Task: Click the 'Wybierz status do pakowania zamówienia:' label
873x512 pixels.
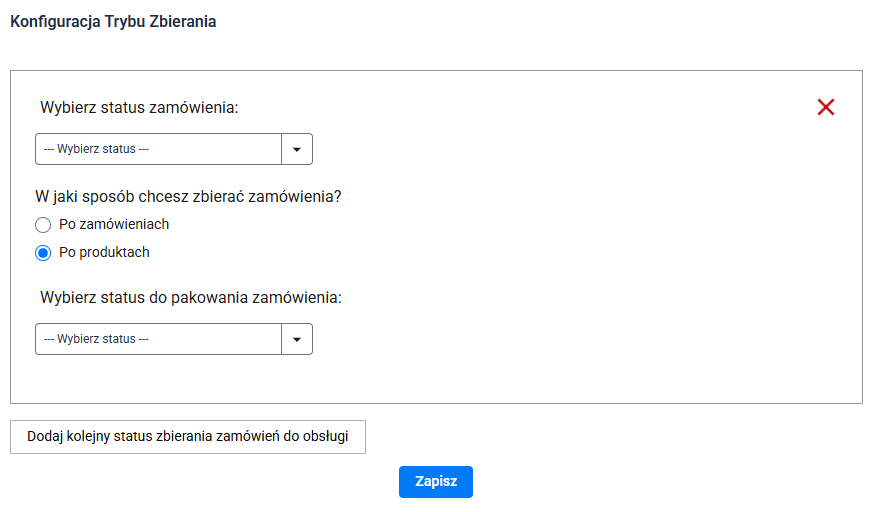Action: (x=191, y=297)
